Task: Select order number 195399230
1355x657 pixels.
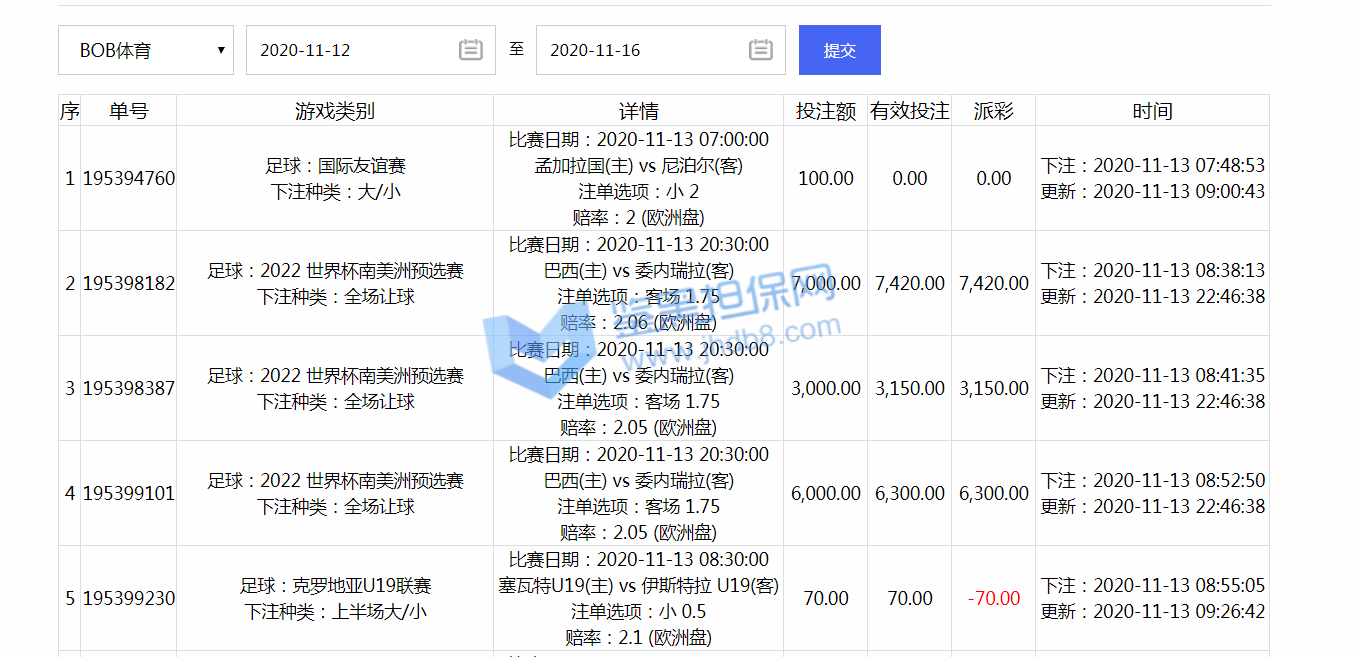Action: coord(128,599)
